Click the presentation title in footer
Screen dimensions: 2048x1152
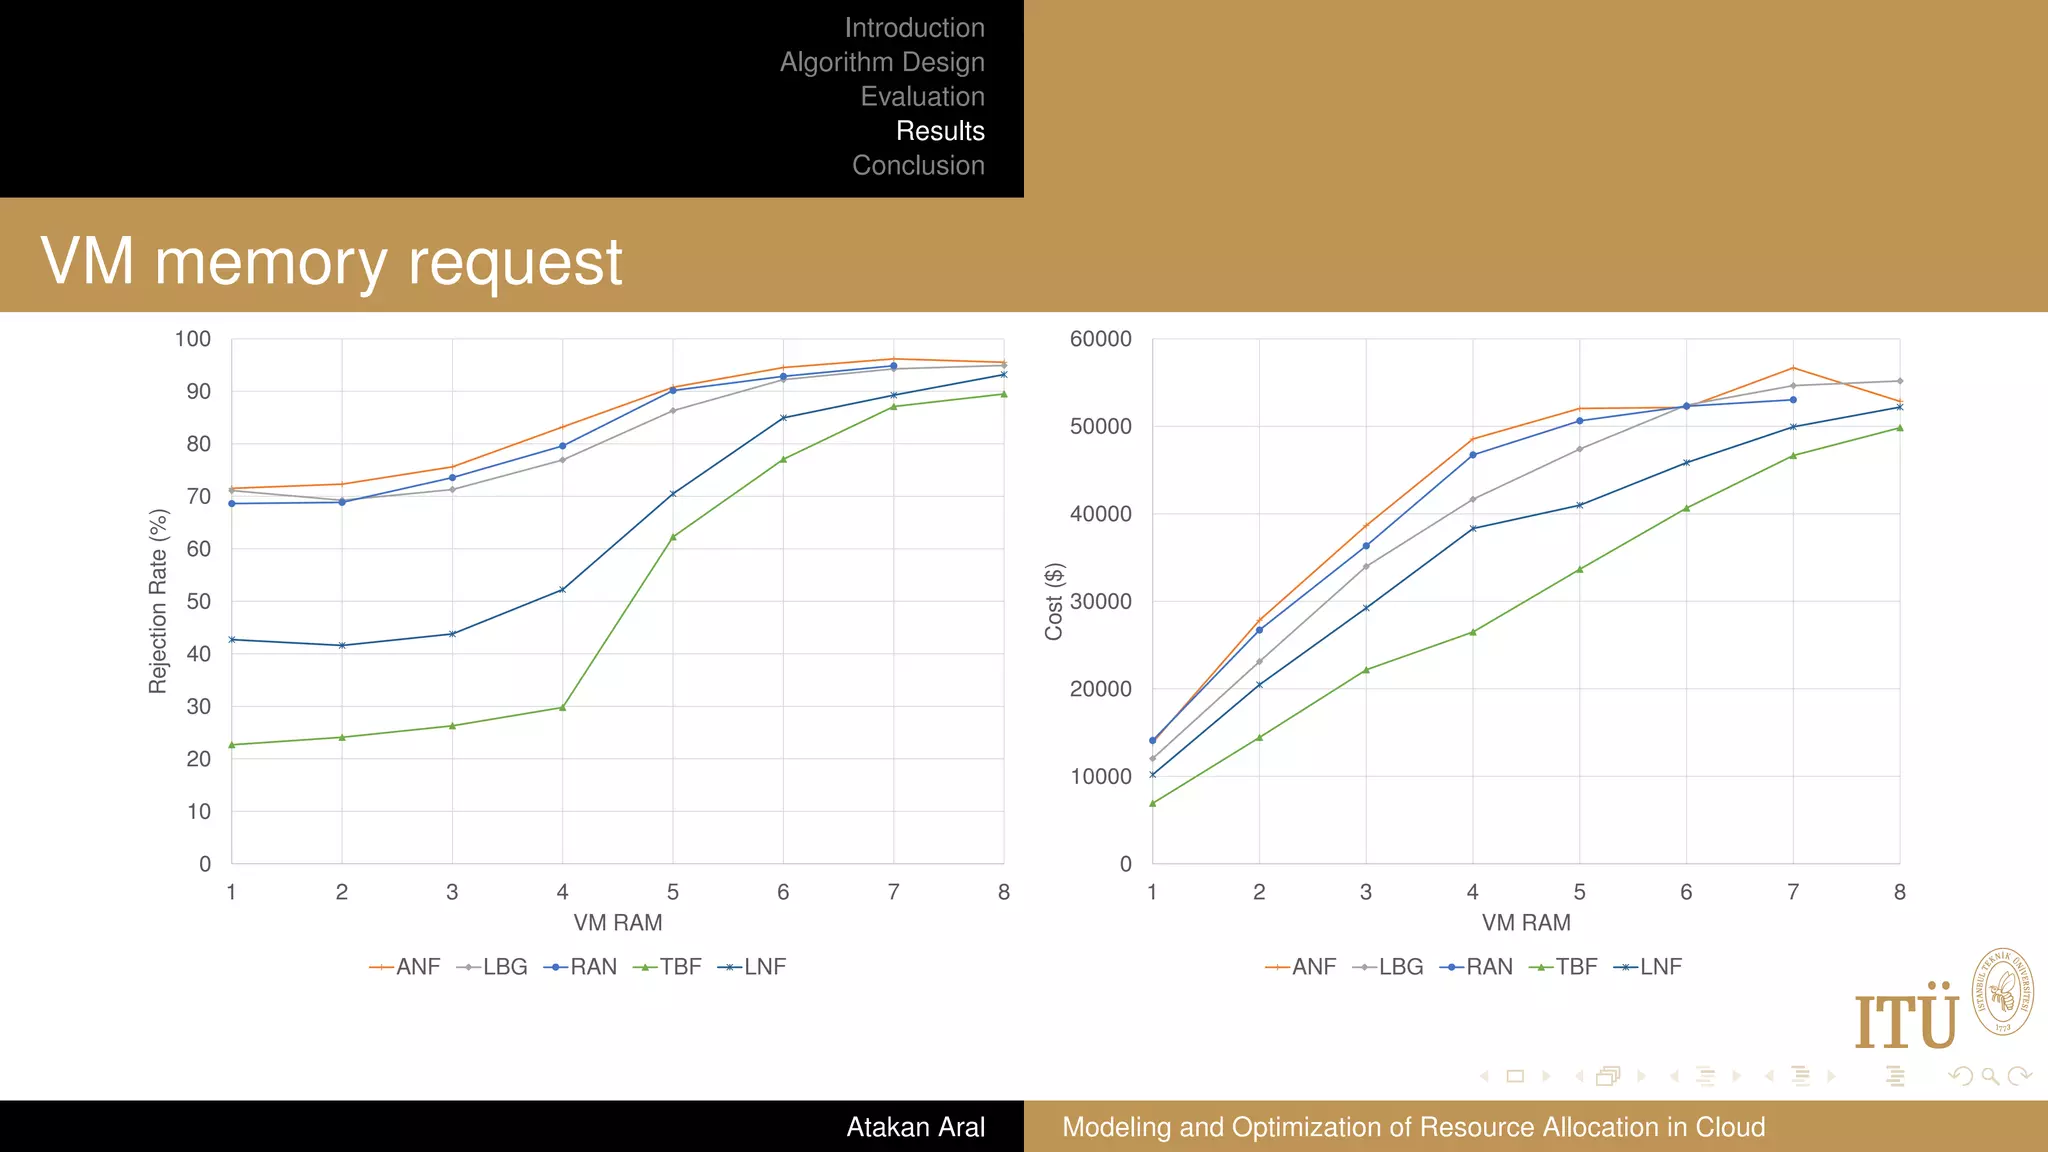point(1413,1127)
